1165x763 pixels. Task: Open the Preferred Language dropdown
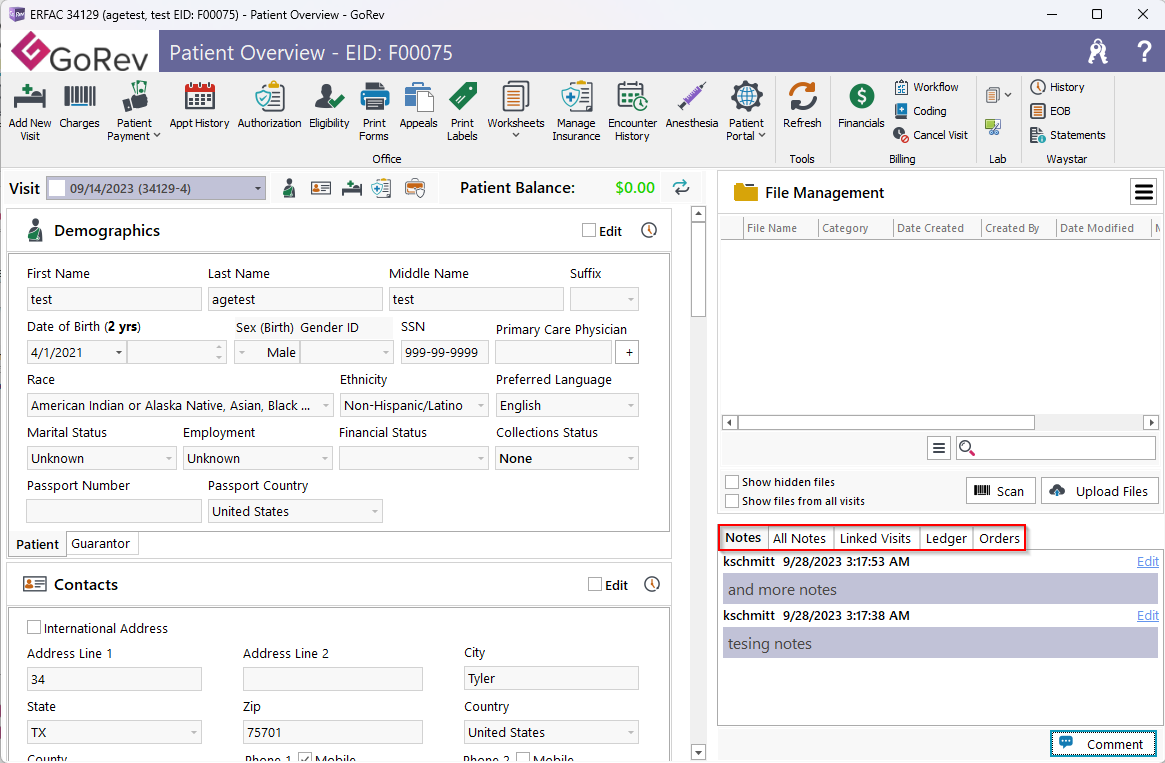(631, 406)
